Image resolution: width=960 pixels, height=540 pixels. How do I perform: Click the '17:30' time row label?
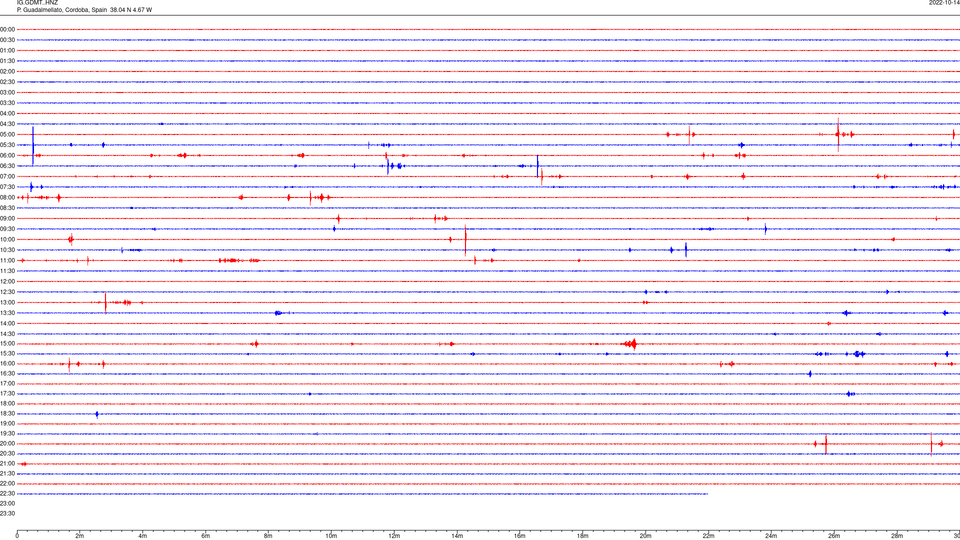click(7, 394)
